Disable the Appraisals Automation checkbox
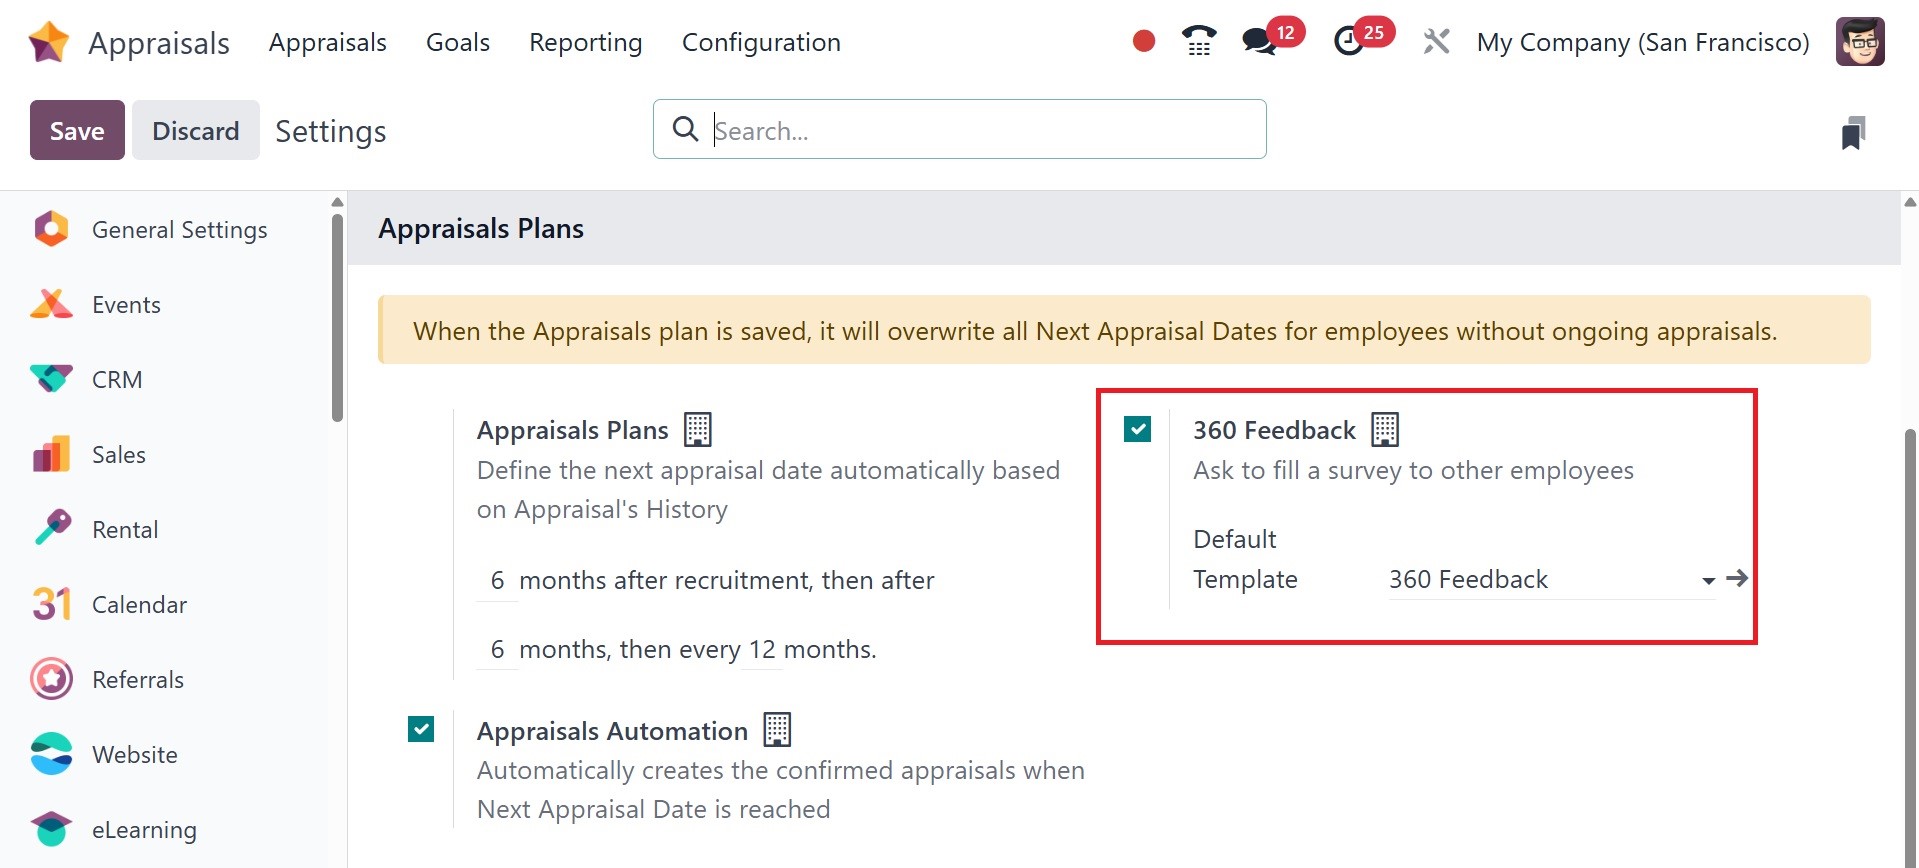This screenshot has height=868, width=1919. 421,729
